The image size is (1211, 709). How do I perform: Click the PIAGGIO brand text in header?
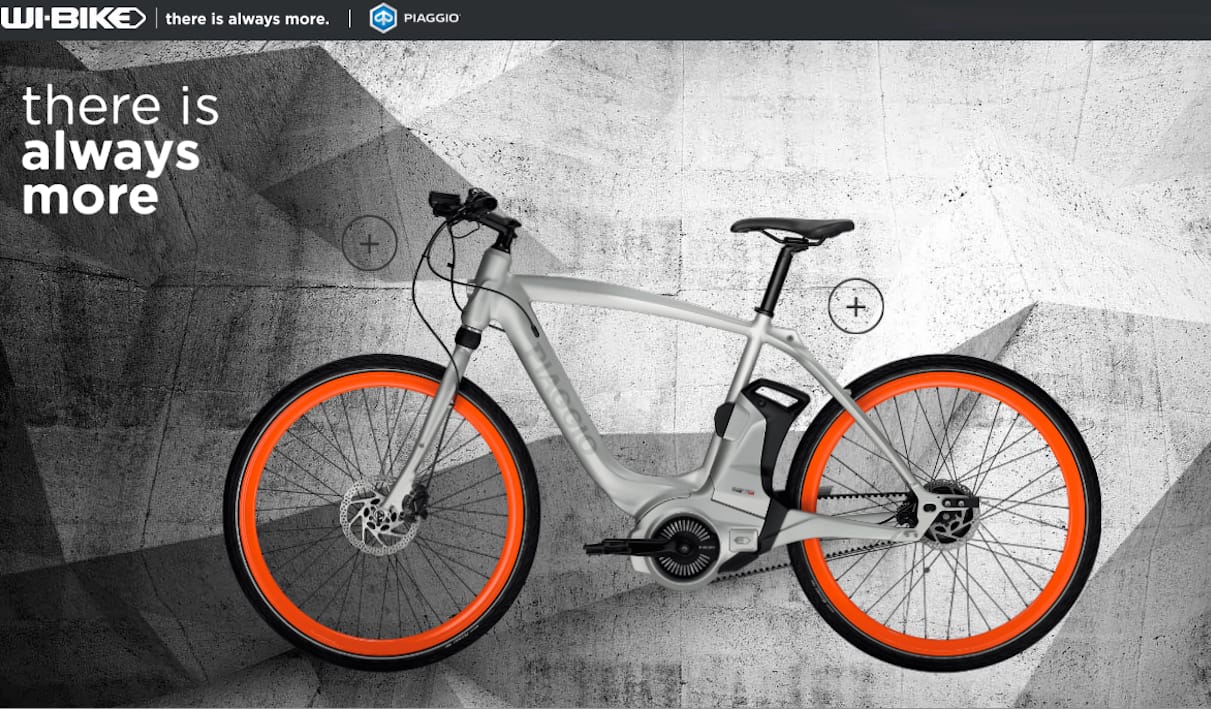coord(430,18)
